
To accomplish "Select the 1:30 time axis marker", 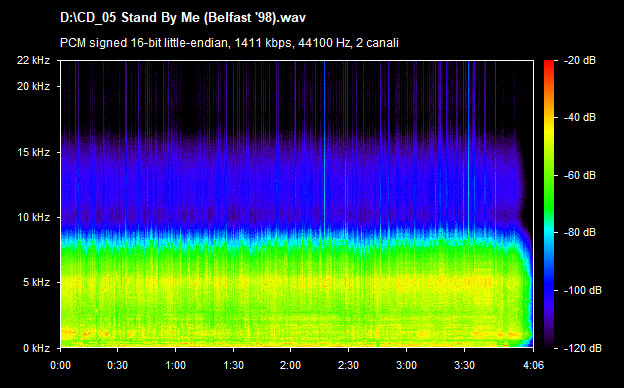I will 233,365.
